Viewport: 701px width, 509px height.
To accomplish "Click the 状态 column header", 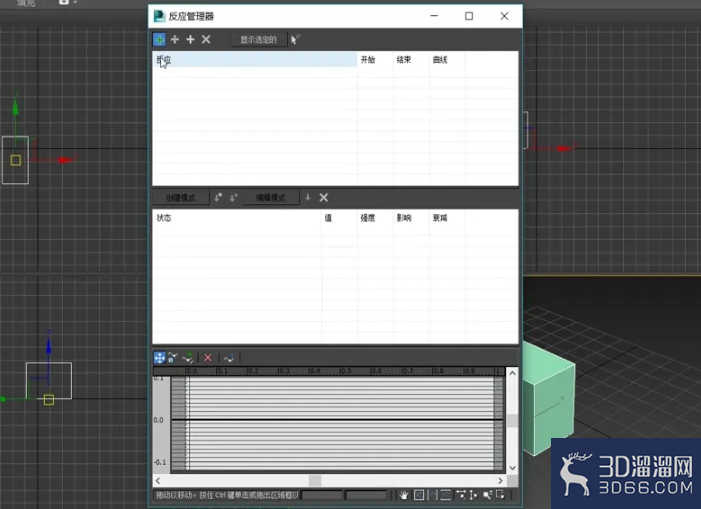I will (x=237, y=218).
